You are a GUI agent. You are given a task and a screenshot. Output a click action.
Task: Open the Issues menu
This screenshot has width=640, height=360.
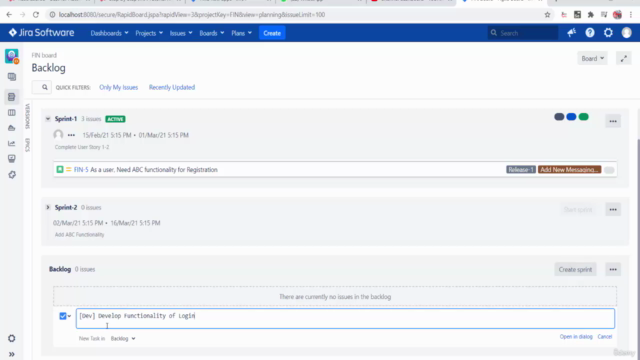181,33
